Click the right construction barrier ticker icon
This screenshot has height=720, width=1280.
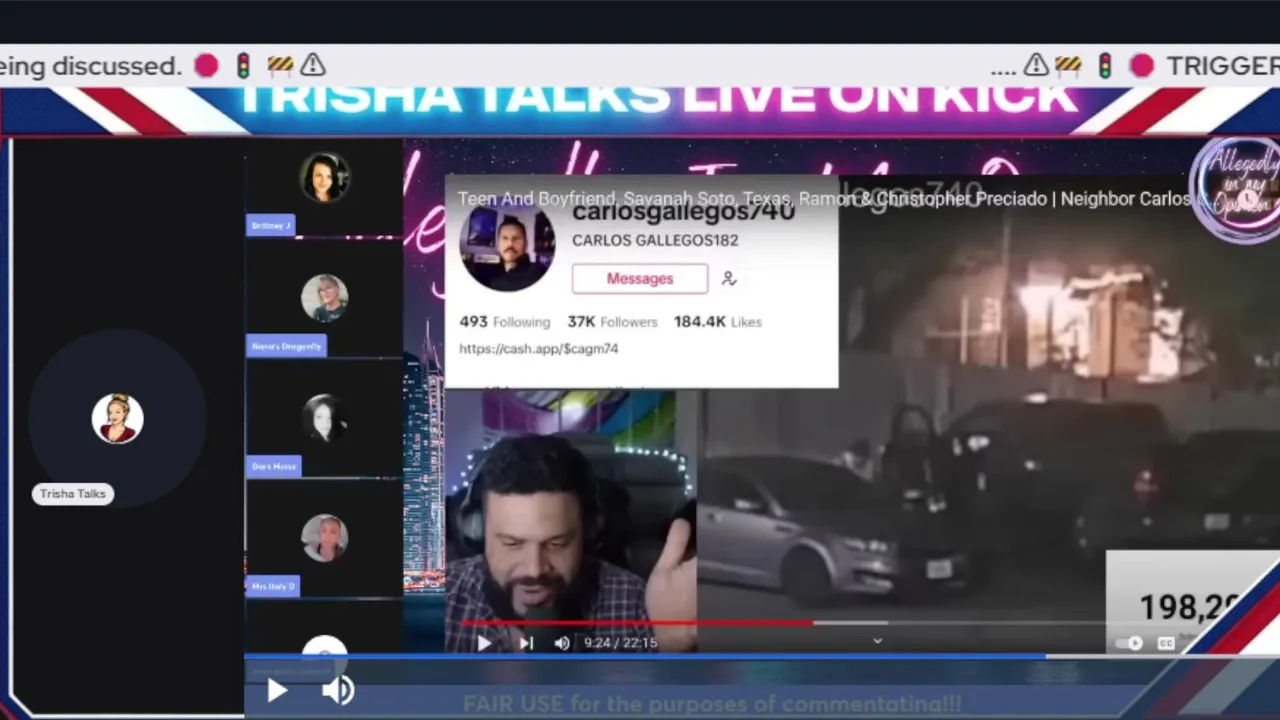pyautogui.click(x=1068, y=66)
